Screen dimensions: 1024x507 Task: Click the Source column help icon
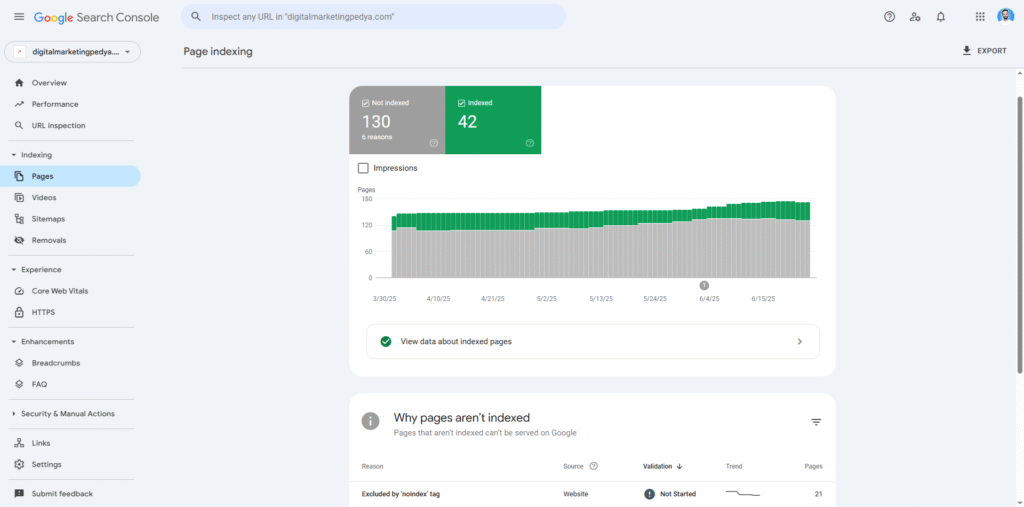(594, 466)
